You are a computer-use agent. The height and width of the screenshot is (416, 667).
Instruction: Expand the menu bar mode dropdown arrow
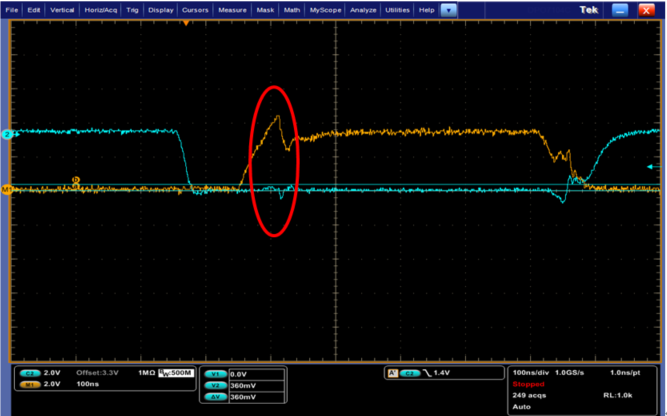pos(449,9)
